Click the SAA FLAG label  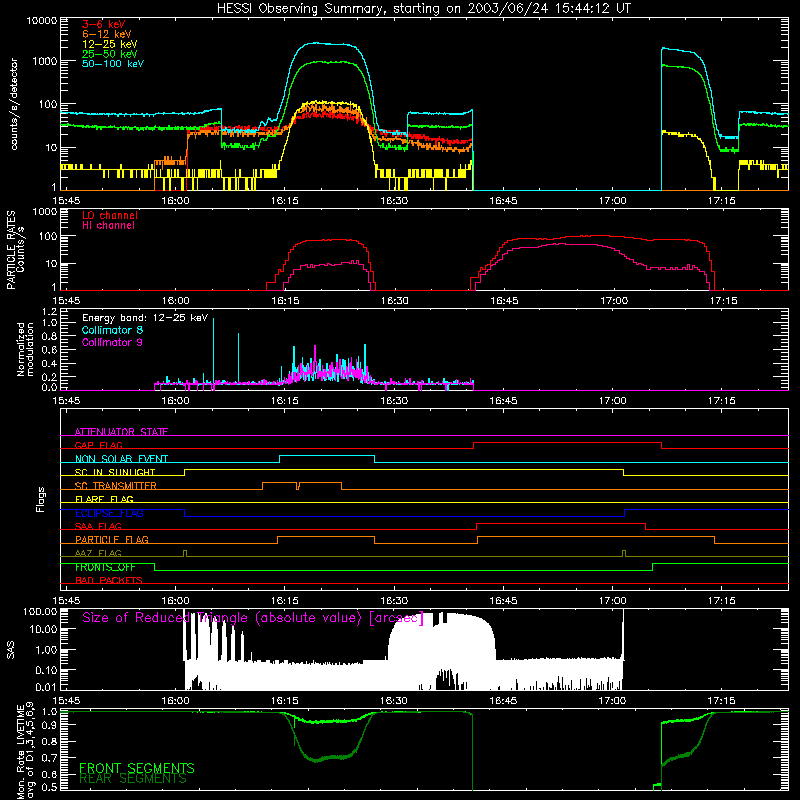pos(98,526)
